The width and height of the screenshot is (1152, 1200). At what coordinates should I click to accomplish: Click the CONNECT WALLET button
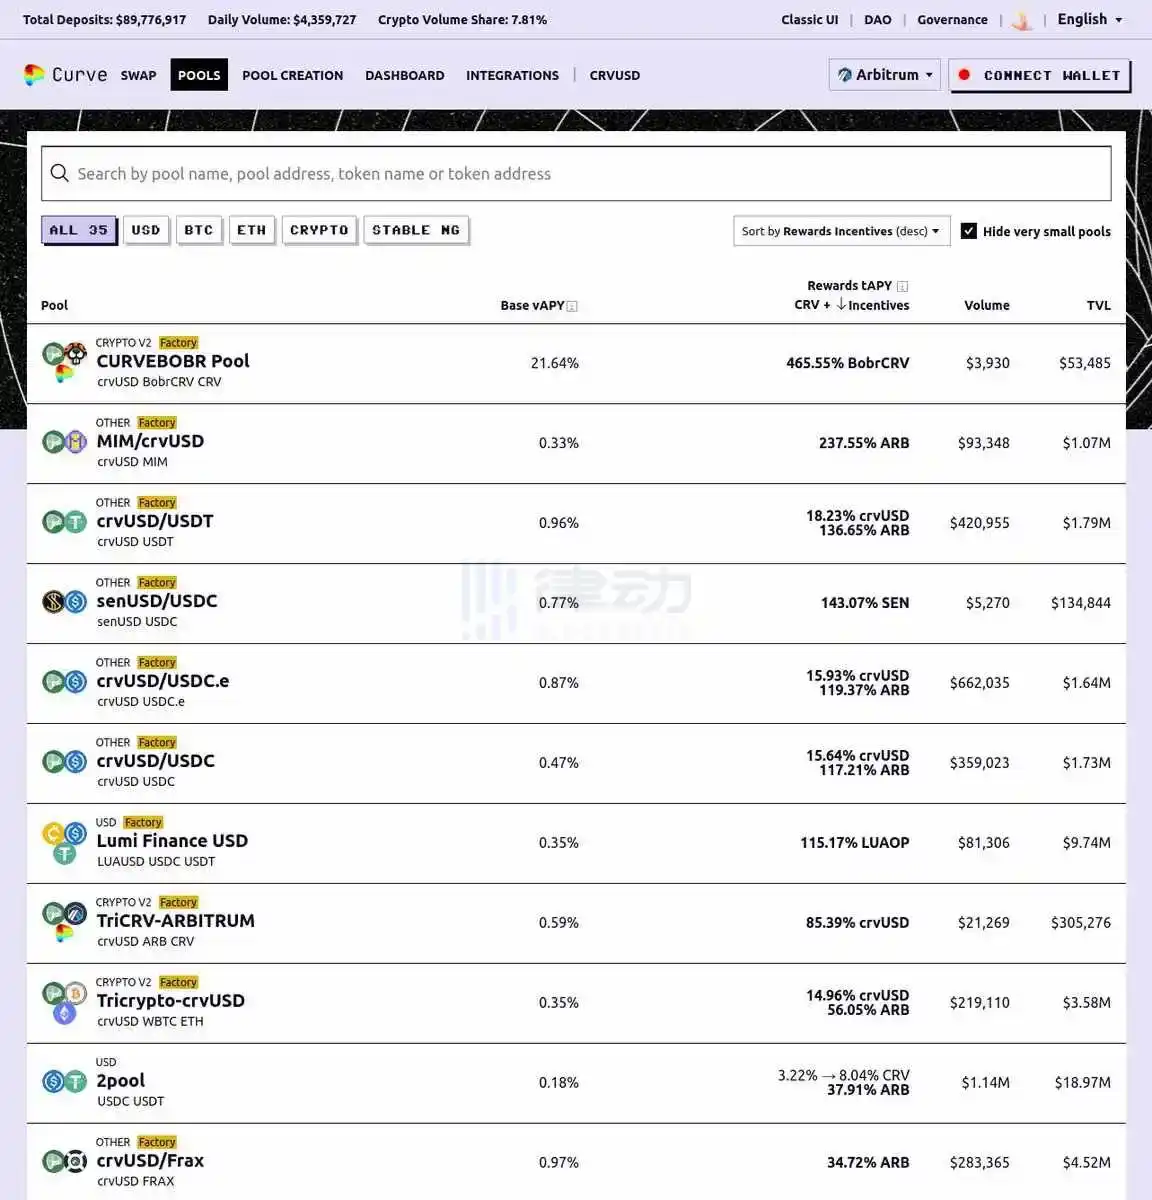(x=1040, y=75)
